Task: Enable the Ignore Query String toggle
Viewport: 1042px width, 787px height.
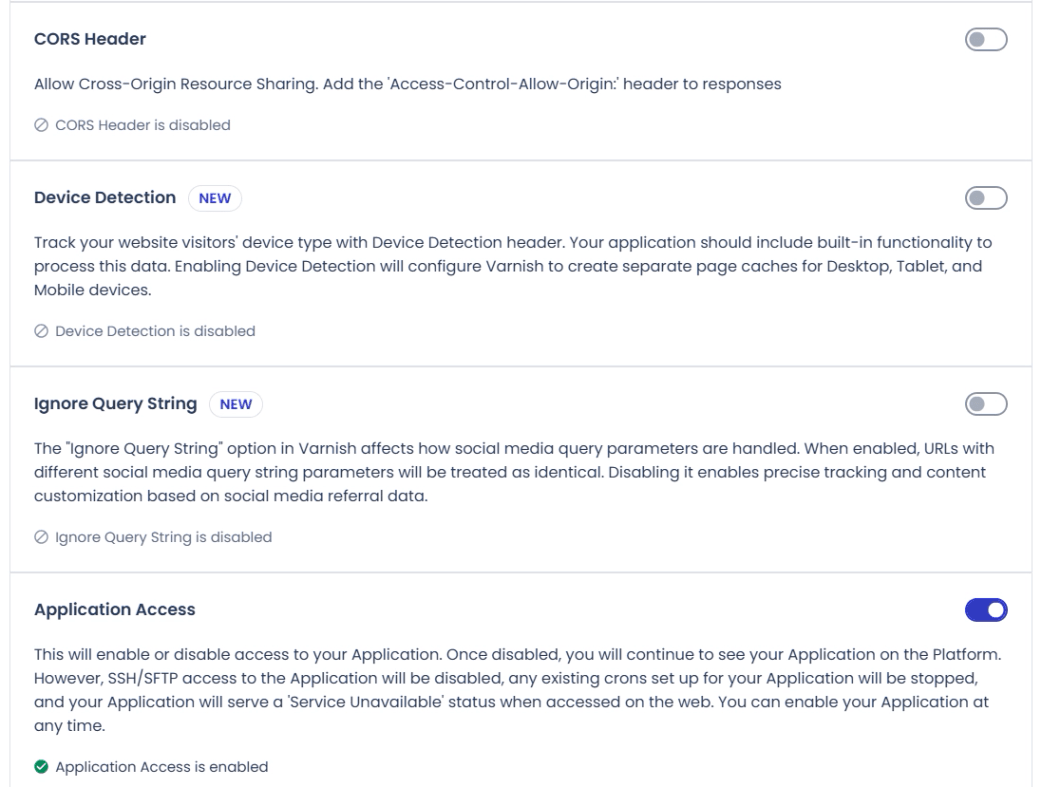Action: tap(986, 403)
